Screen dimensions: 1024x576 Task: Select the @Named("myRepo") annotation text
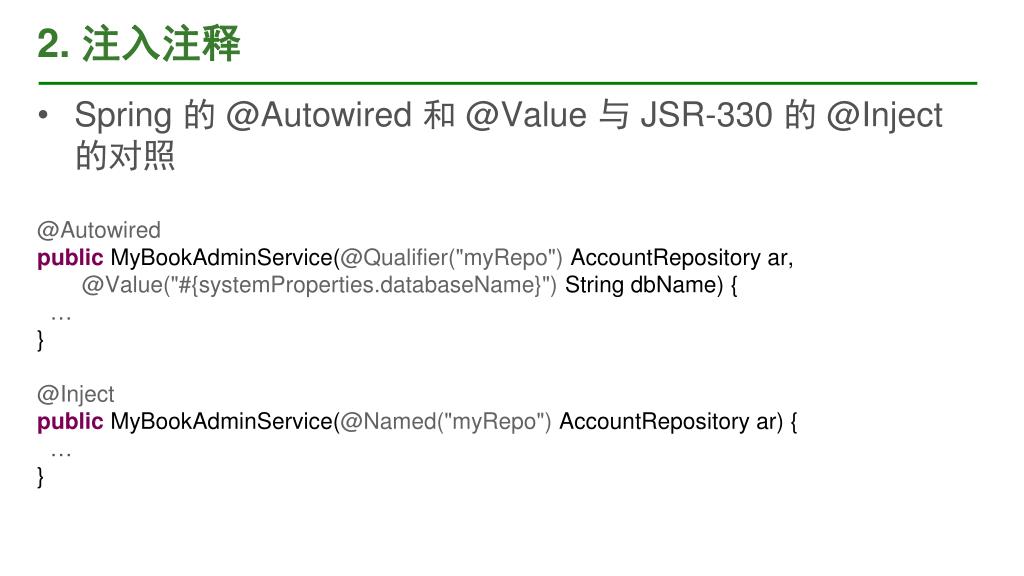click(445, 422)
